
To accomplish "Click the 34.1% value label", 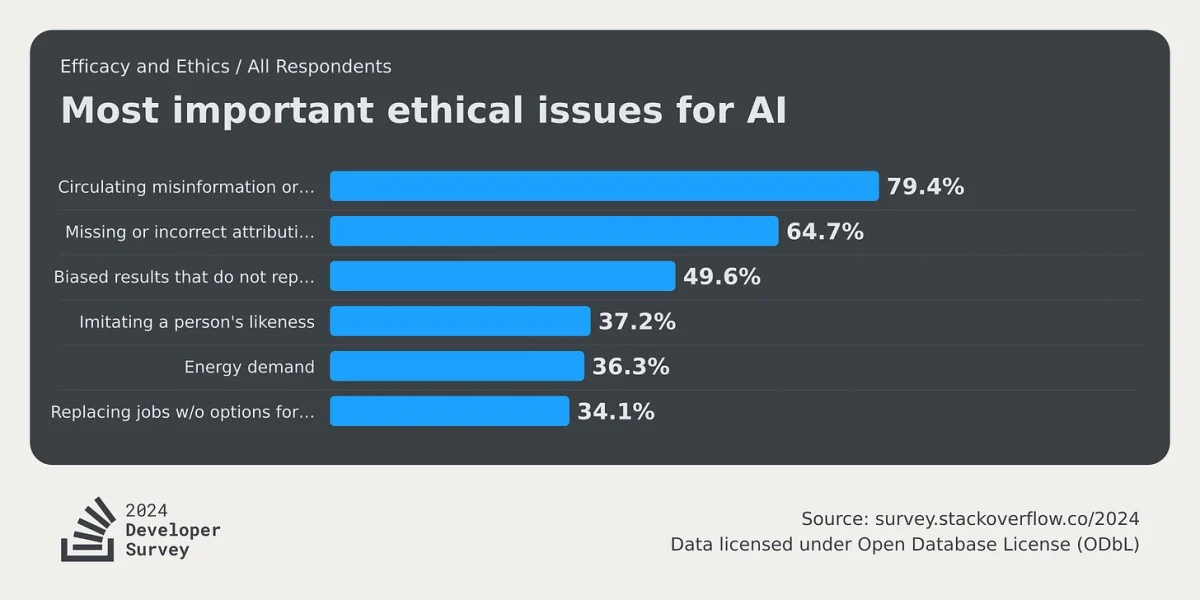I will click(x=616, y=411).
